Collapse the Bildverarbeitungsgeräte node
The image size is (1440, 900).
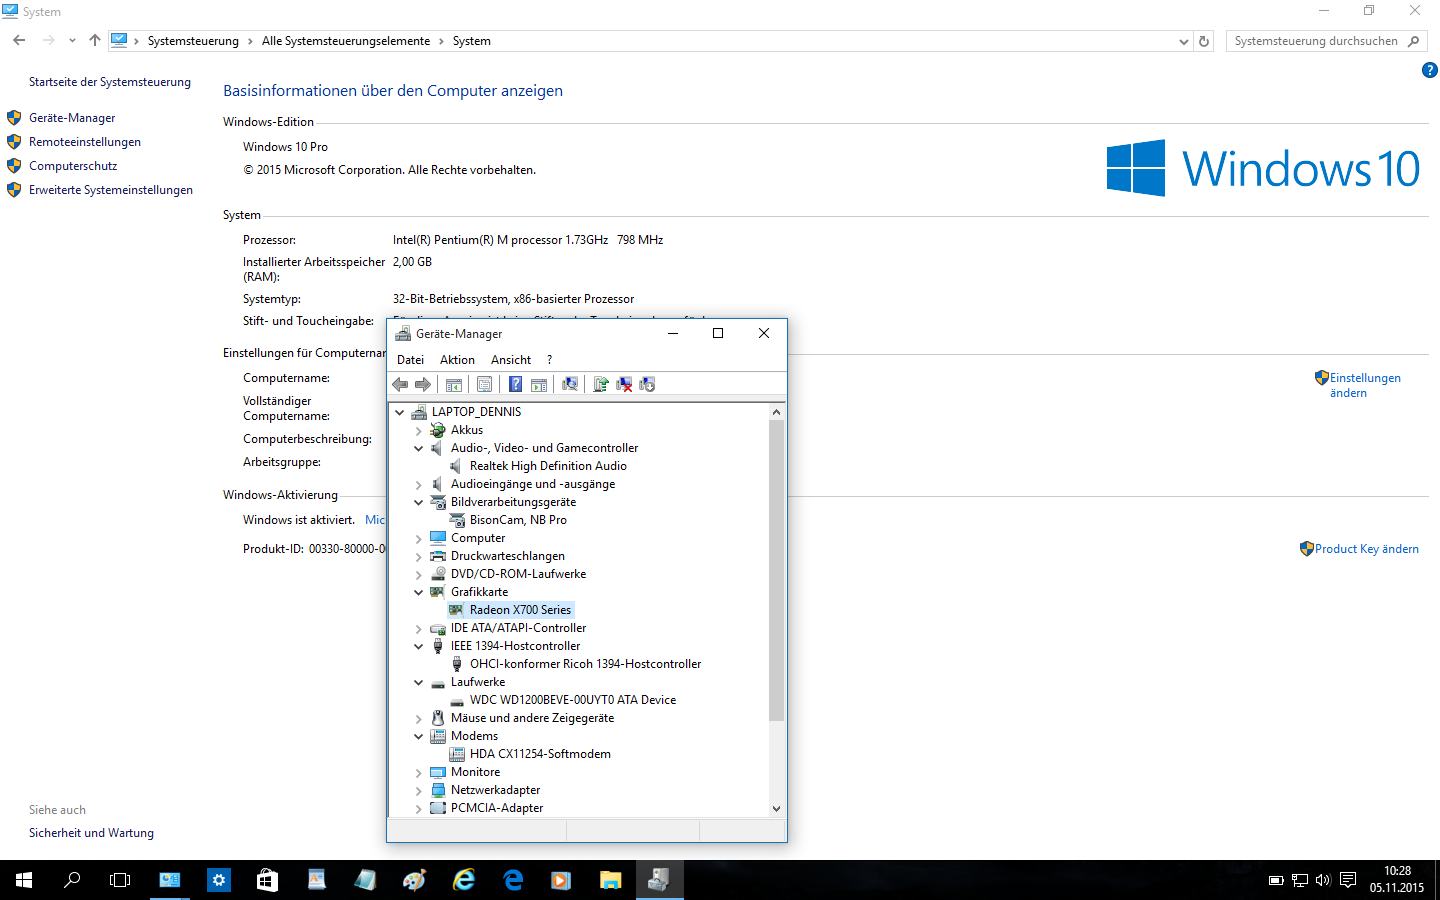tap(418, 502)
